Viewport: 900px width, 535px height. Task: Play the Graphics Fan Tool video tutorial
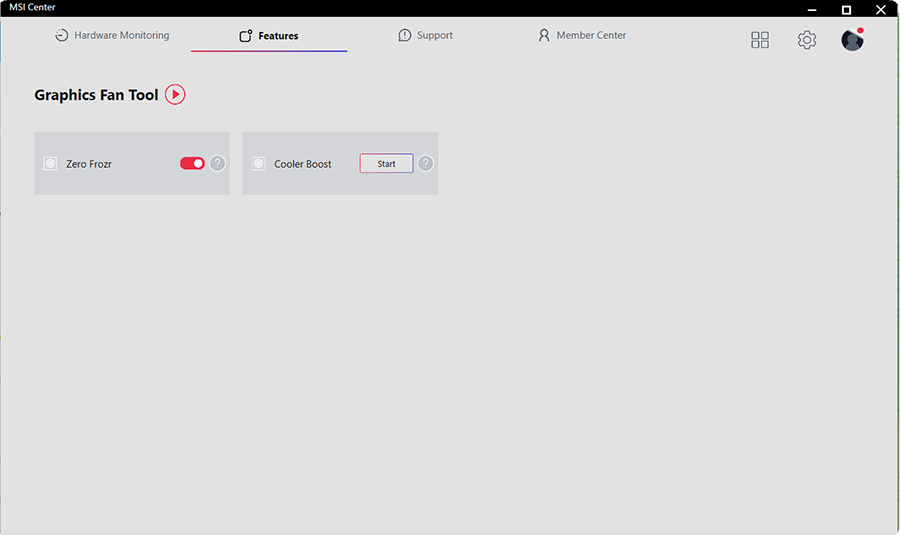click(x=175, y=95)
